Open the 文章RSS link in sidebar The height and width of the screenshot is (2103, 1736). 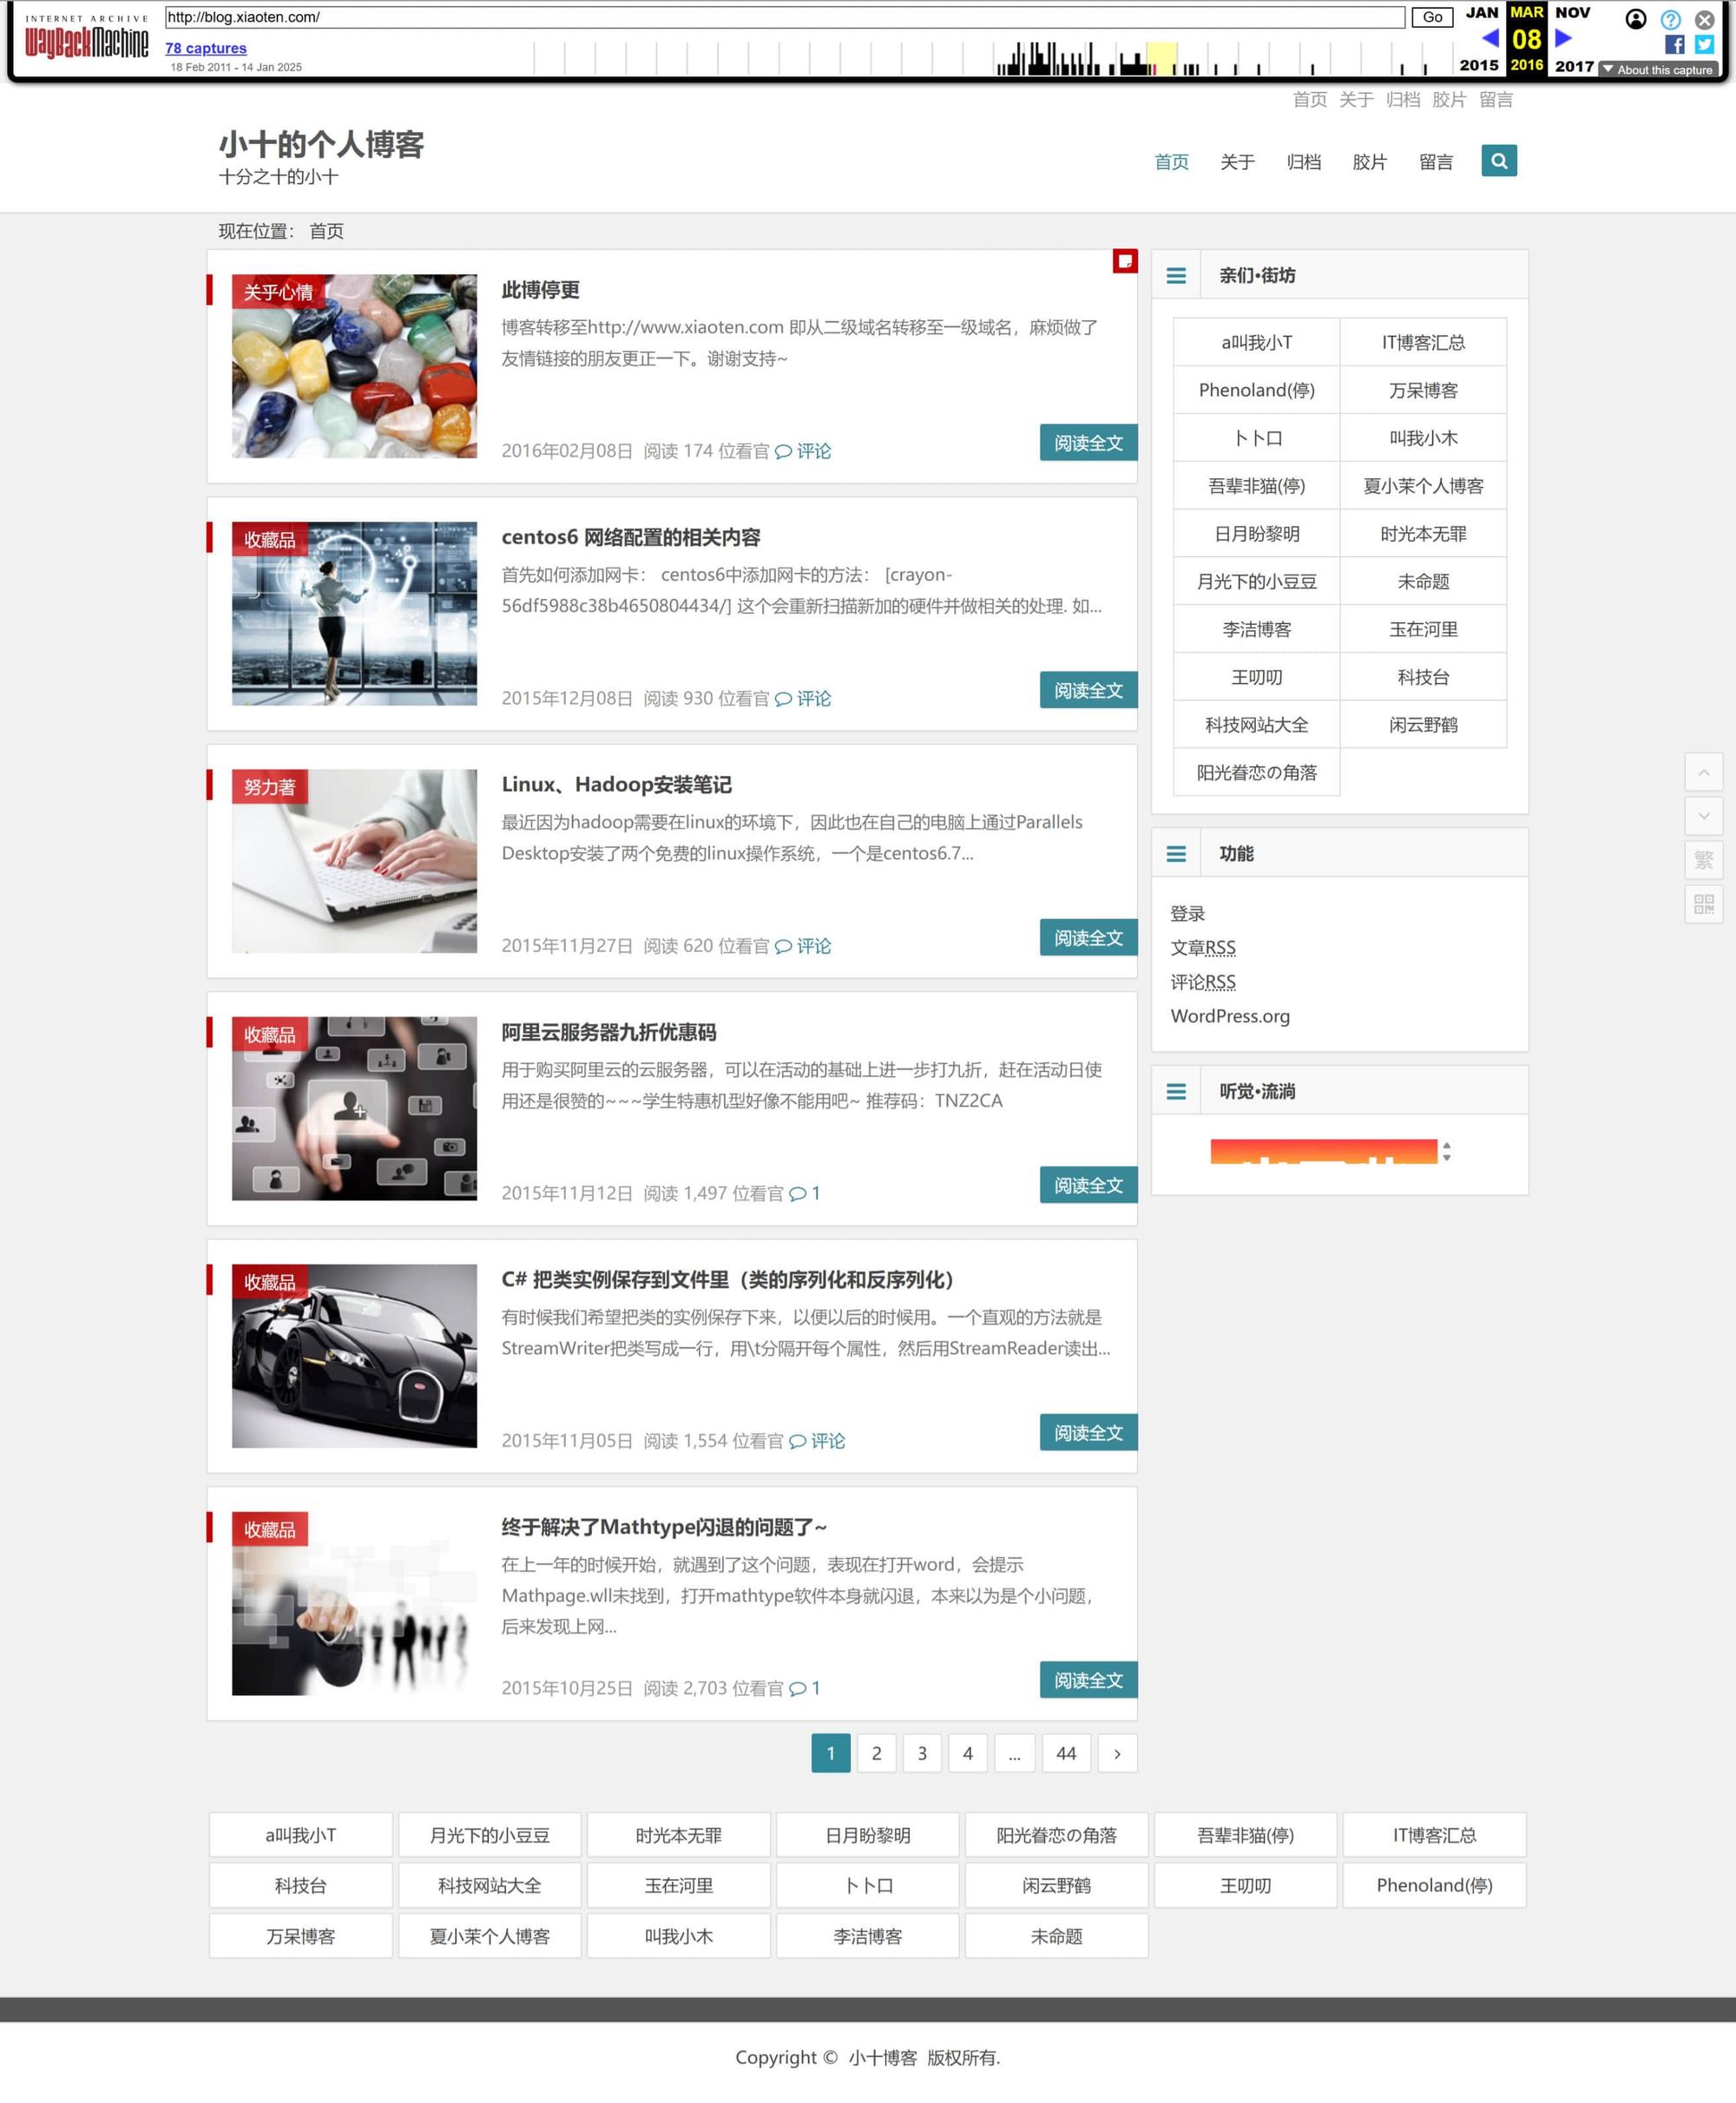(x=1202, y=947)
